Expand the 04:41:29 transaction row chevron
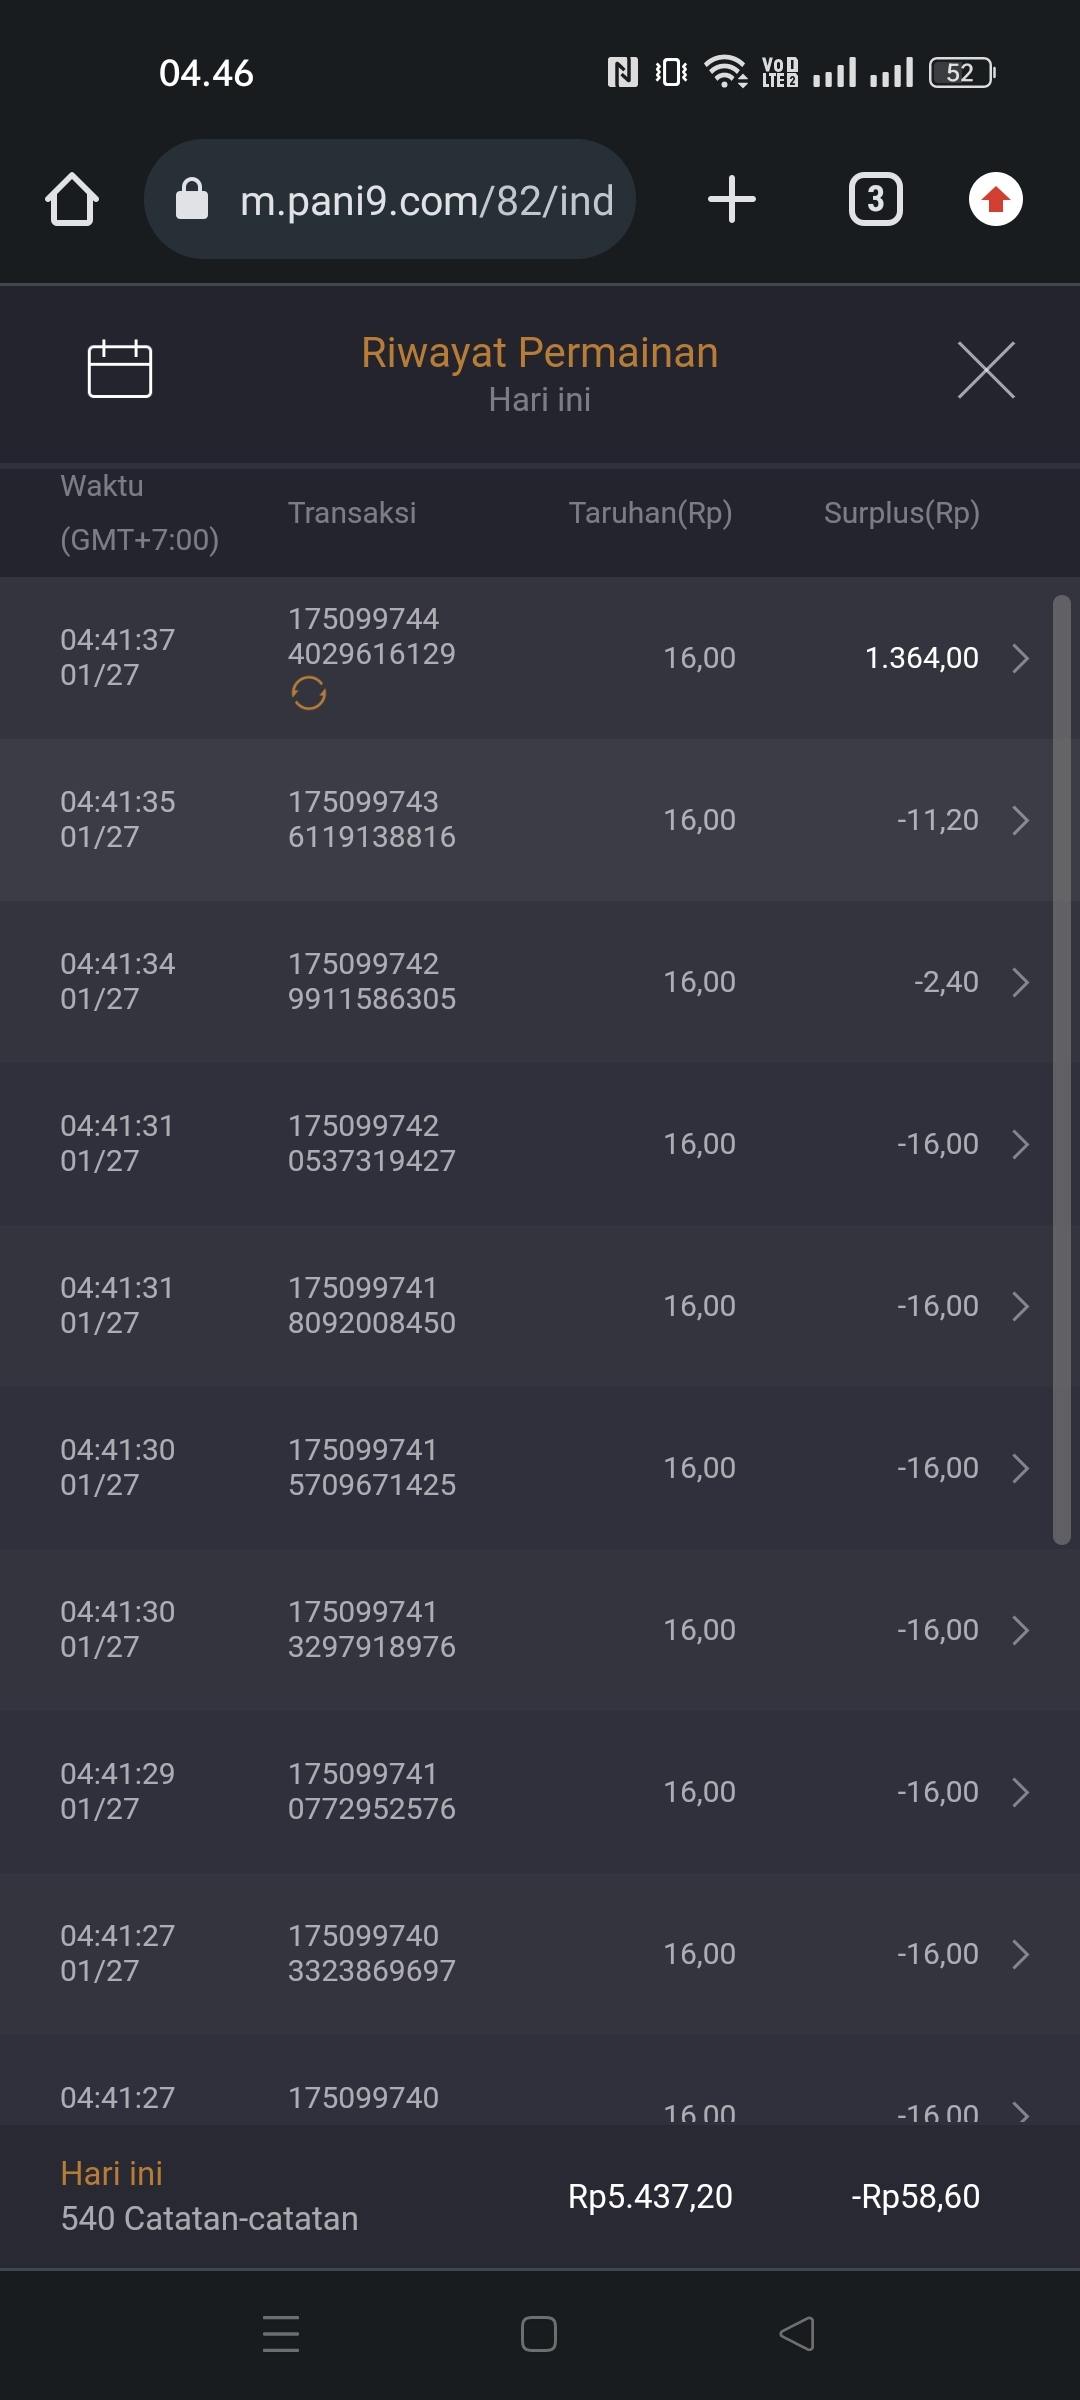The width and height of the screenshot is (1080, 2400). pyautogui.click(x=1020, y=1792)
